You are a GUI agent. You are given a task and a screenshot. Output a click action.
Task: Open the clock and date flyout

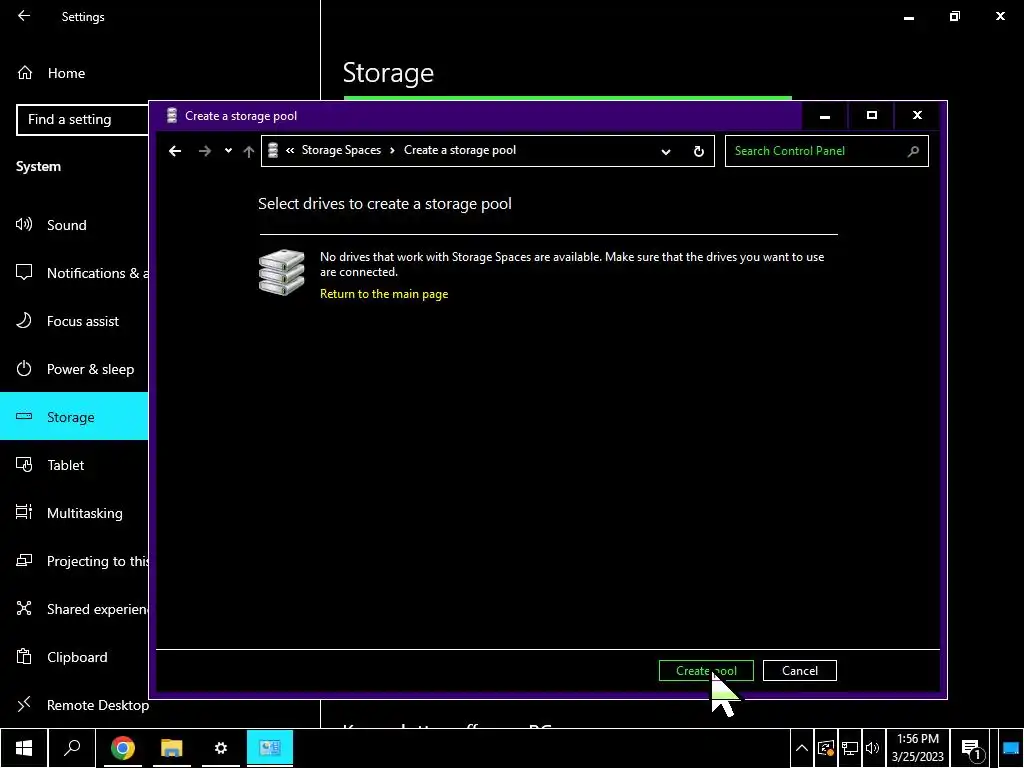[x=918, y=748]
